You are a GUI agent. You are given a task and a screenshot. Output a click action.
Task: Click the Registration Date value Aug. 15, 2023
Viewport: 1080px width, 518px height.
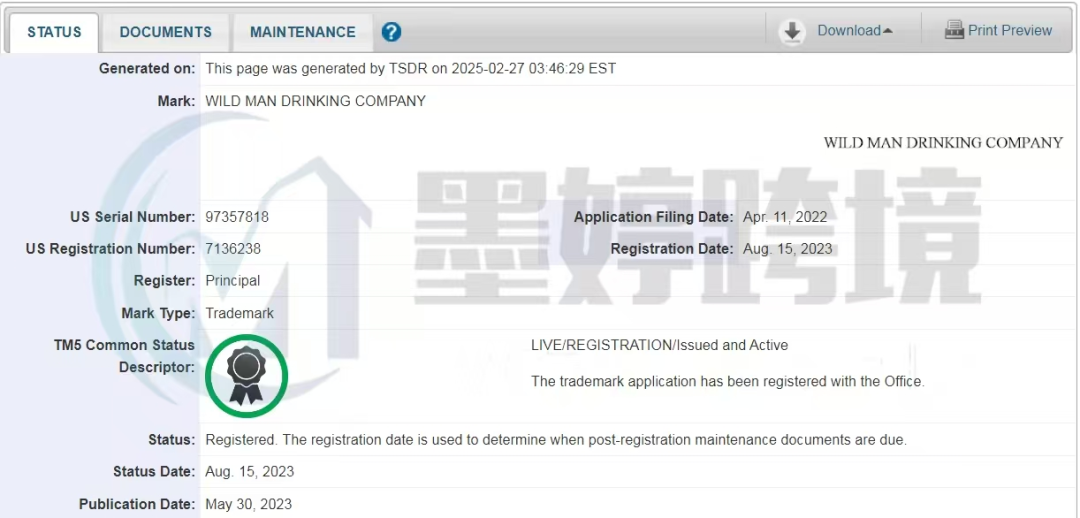787,249
